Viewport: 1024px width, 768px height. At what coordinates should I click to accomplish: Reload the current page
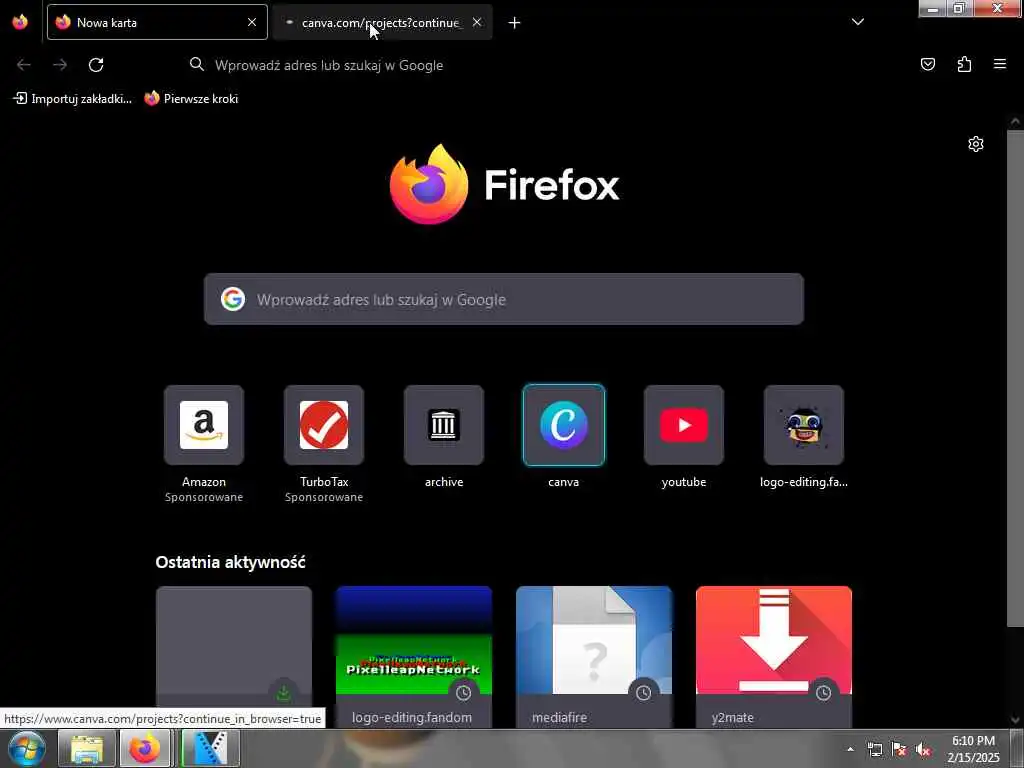96,65
